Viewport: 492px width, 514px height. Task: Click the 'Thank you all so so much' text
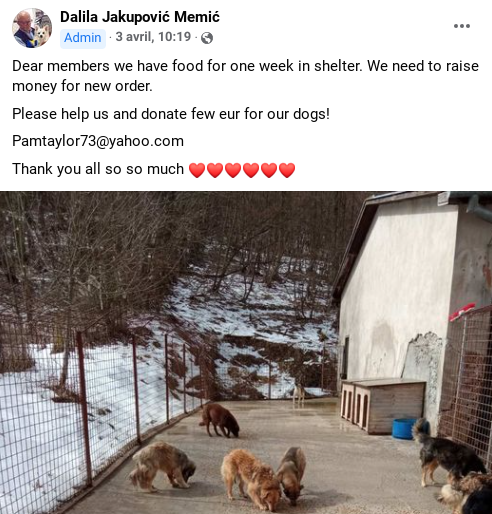click(x=98, y=169)
